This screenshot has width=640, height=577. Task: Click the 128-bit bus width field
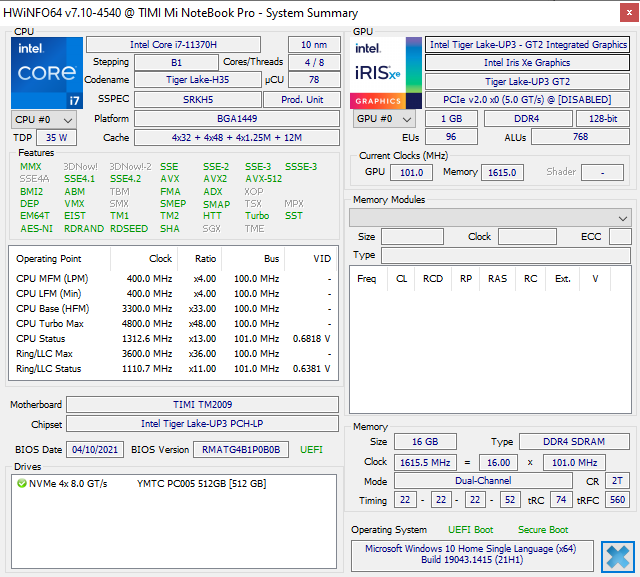point(603,119)
